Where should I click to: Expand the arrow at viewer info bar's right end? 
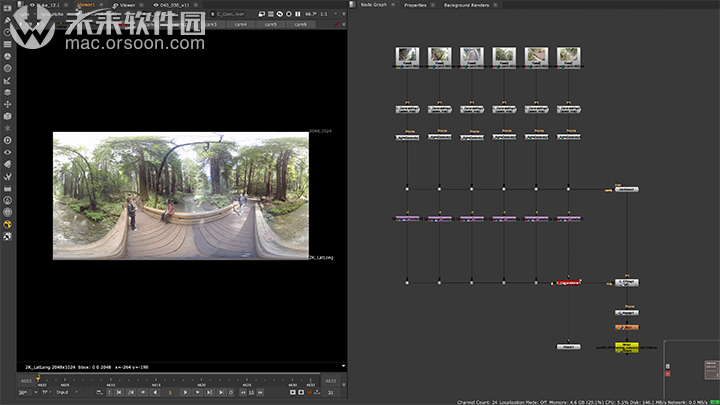[x=343, y=366]
